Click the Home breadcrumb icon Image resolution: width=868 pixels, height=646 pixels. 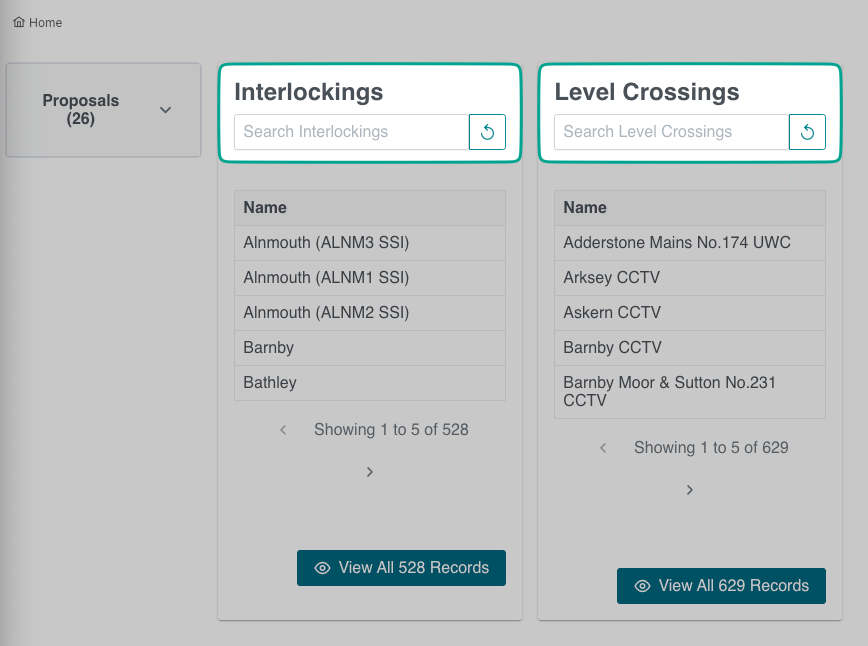coord(19,22)
